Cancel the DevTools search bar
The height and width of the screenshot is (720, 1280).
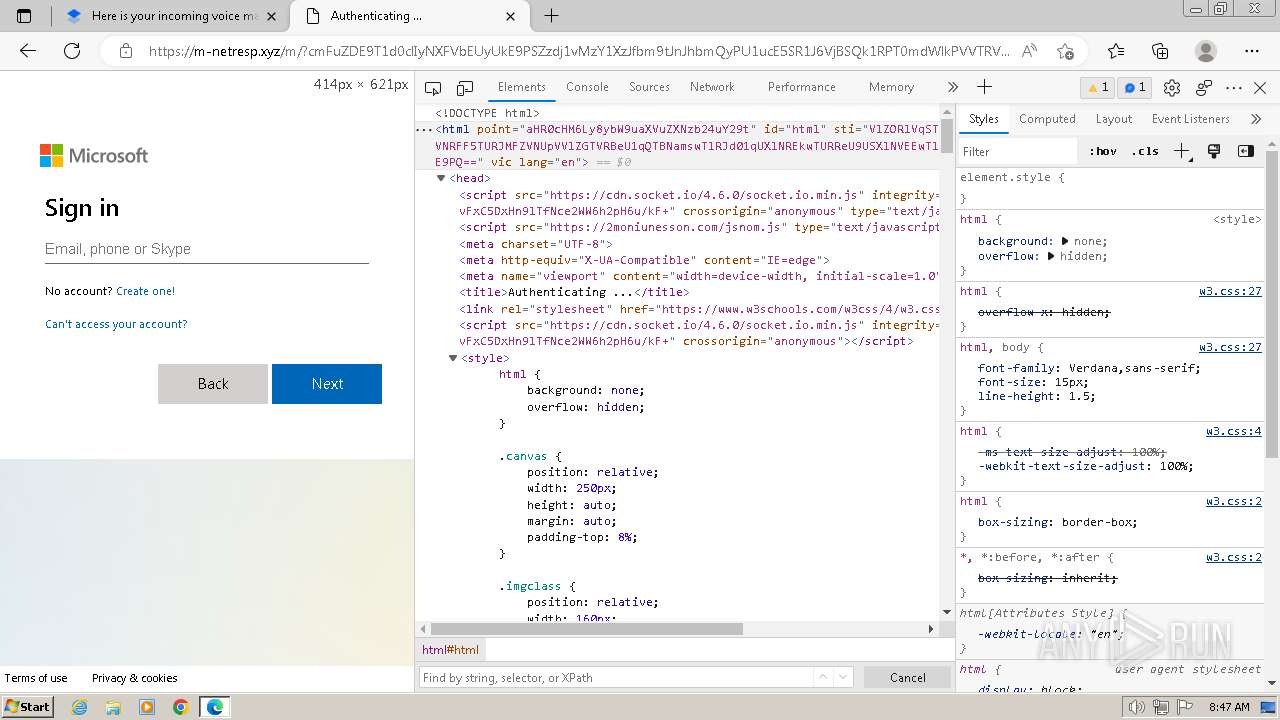point(908,677)
